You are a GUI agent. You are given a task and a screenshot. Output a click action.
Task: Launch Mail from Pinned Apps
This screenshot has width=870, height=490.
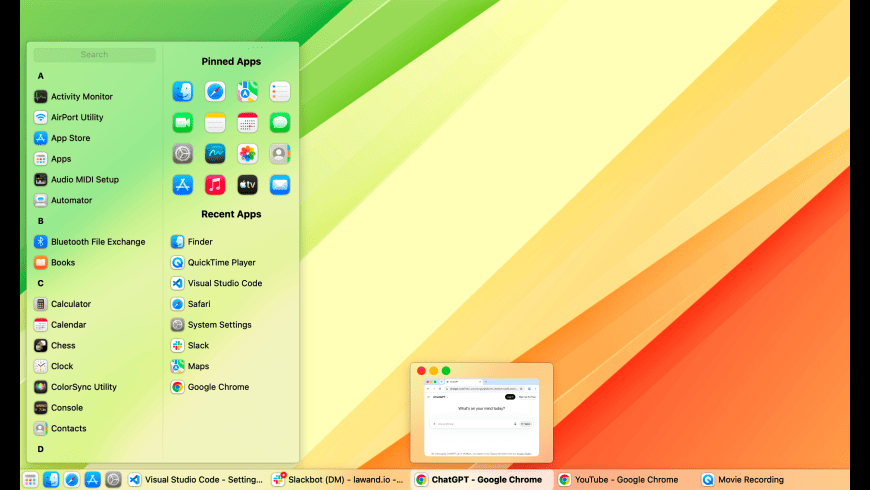click(280, 185)
